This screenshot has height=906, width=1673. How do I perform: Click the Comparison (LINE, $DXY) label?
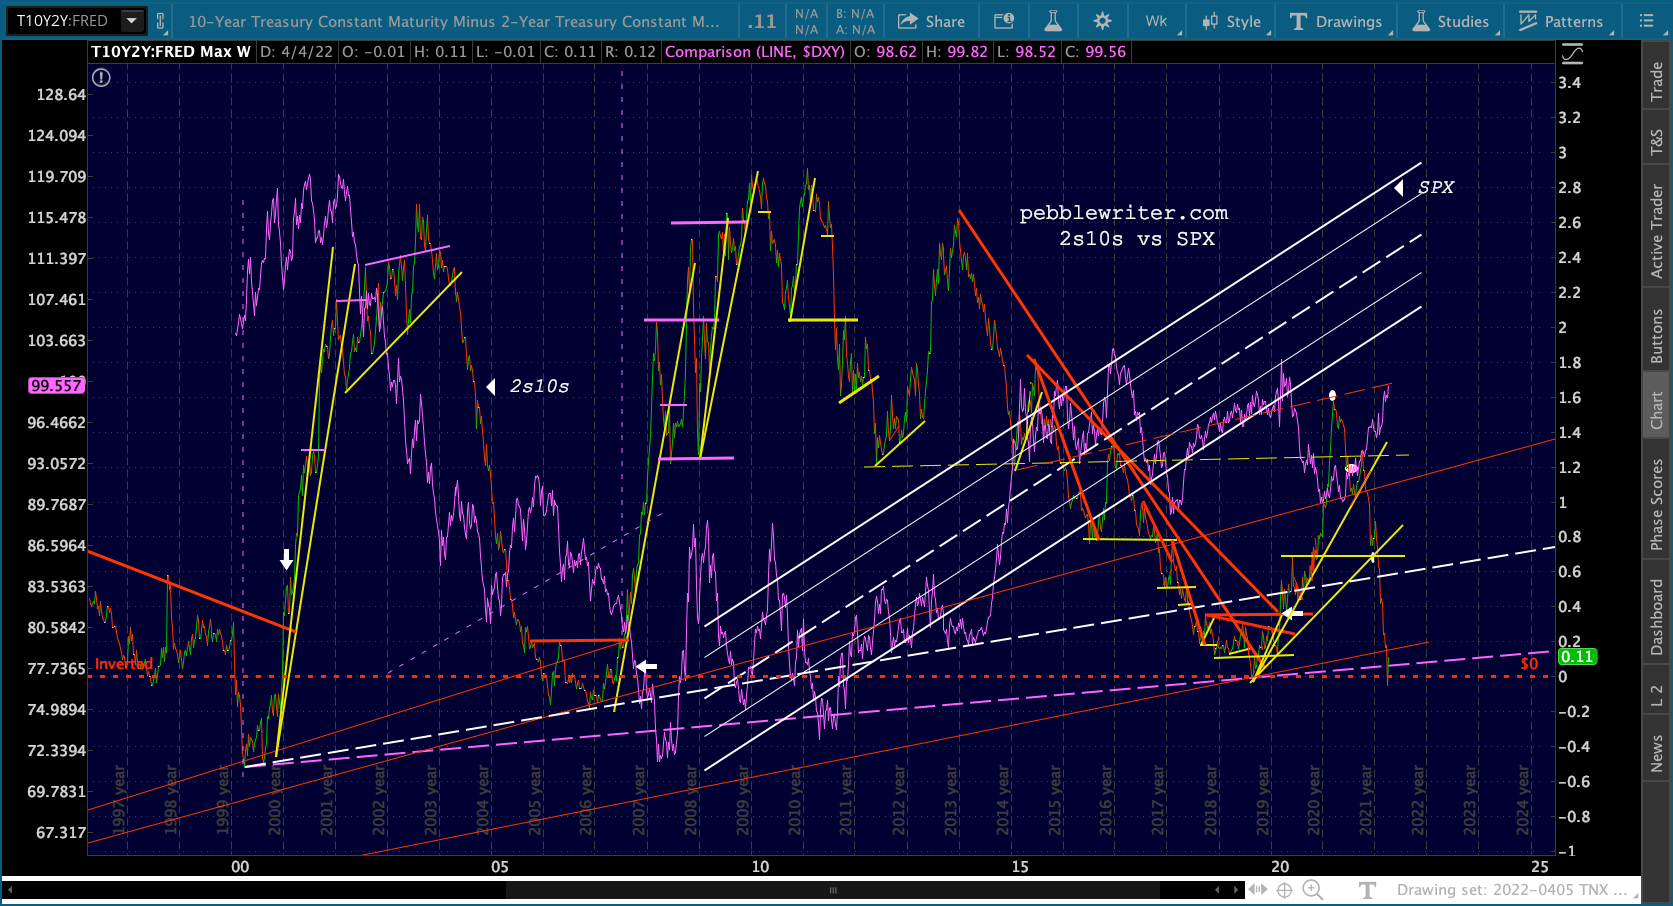coord(755,52)
